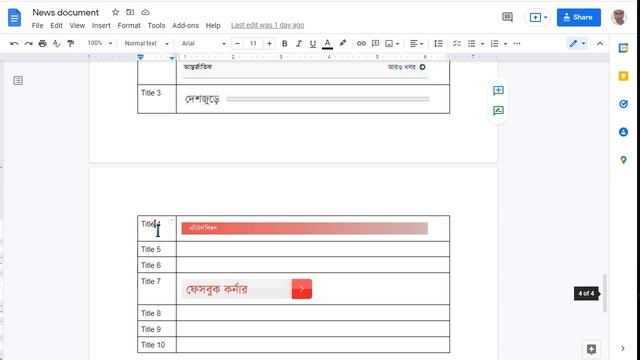This screenshot has width=640, height=360.
Task: Open the Insert menu
Action: tap(101, 25)
